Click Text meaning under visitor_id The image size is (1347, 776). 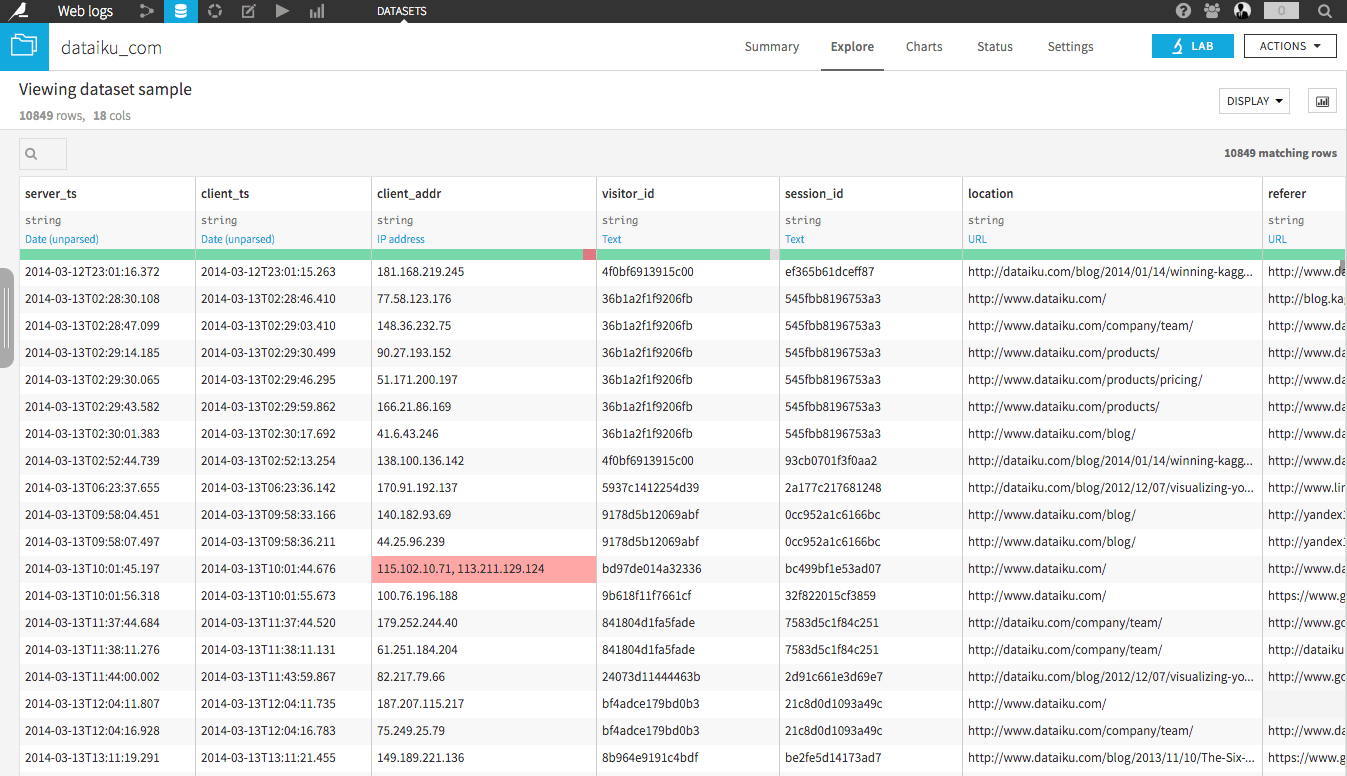point(612,239)
